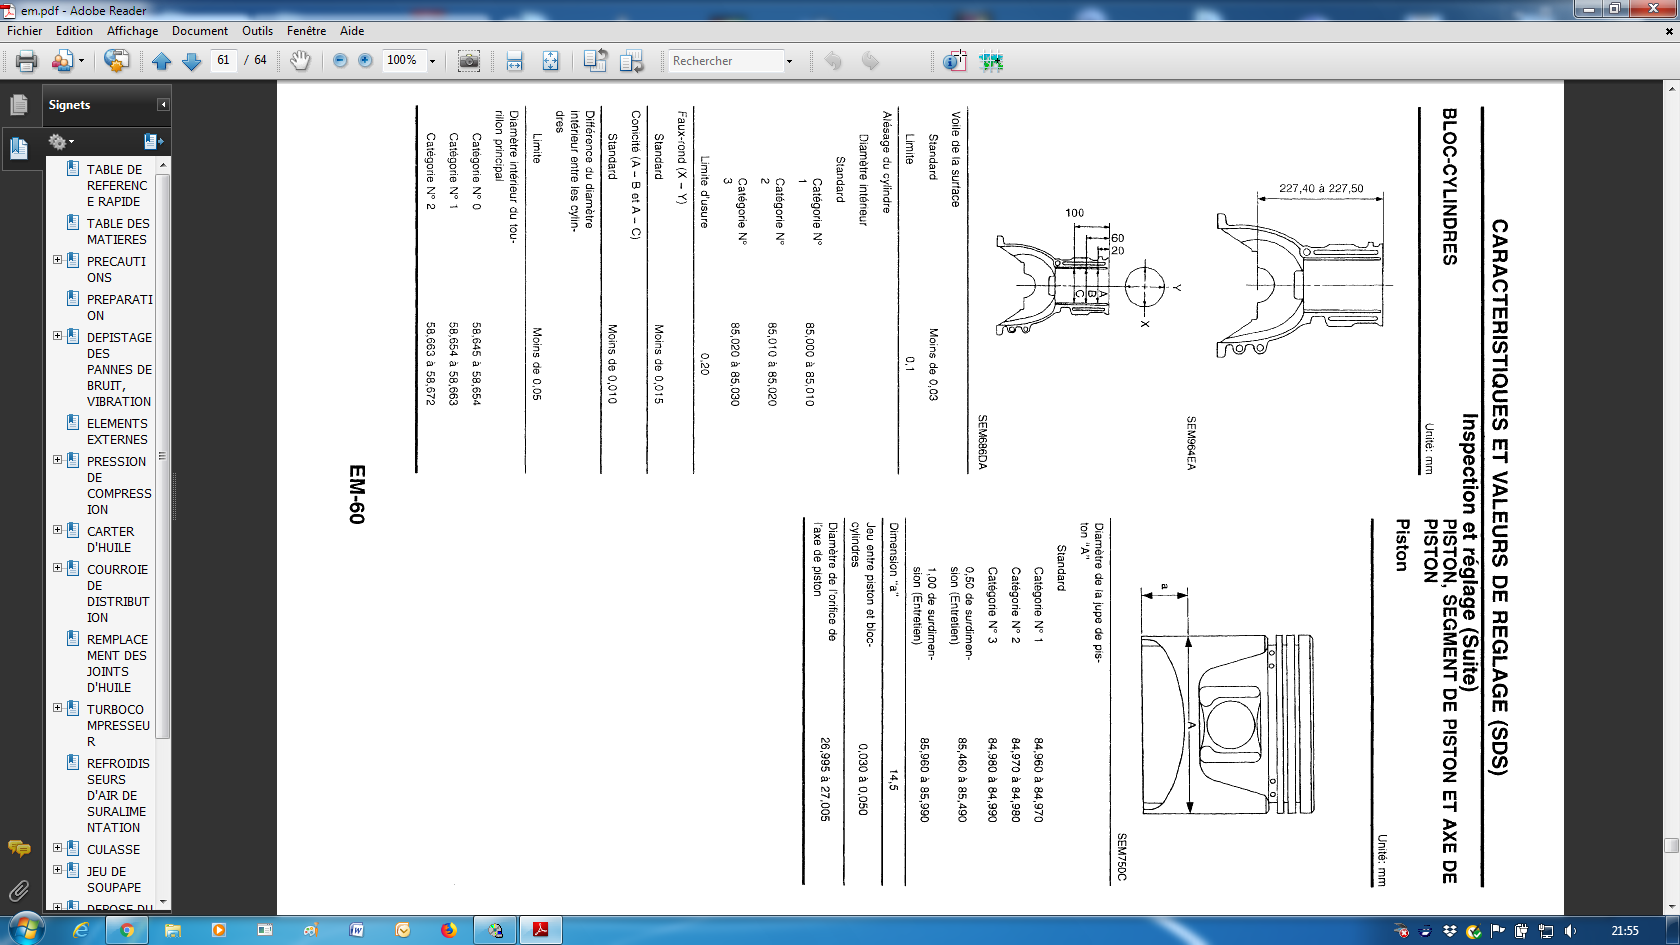Go to next page with down arrow
1680x945 pixels.
[191, 61]
